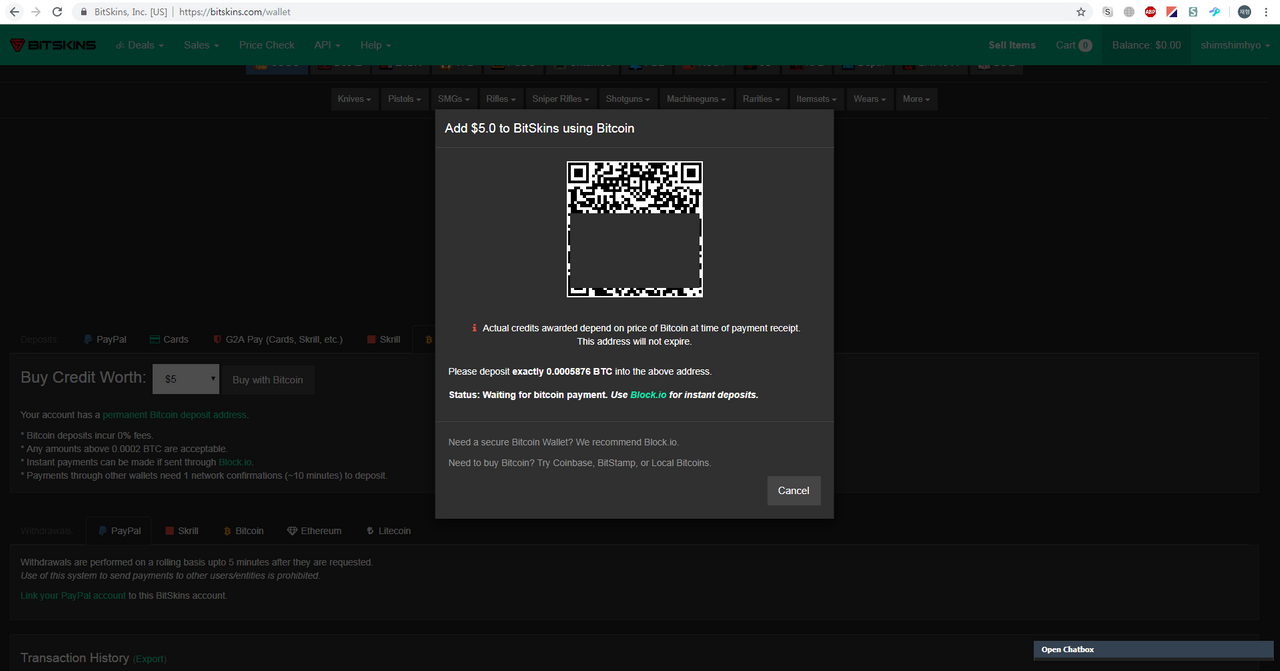Select the Skrill withdrawal tab
This screenshot has width=1280, height=671.
coord(182,531)
